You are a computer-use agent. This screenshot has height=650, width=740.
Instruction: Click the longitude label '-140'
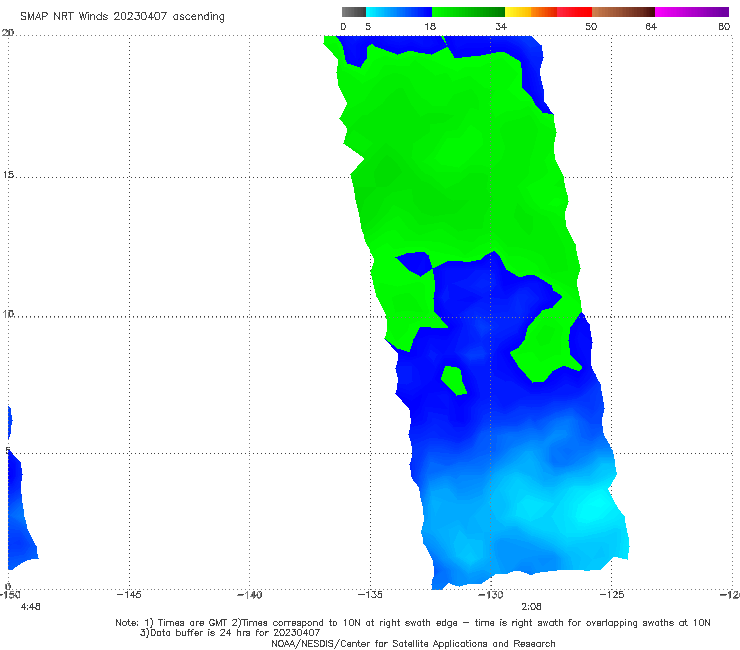click(249, 595)
